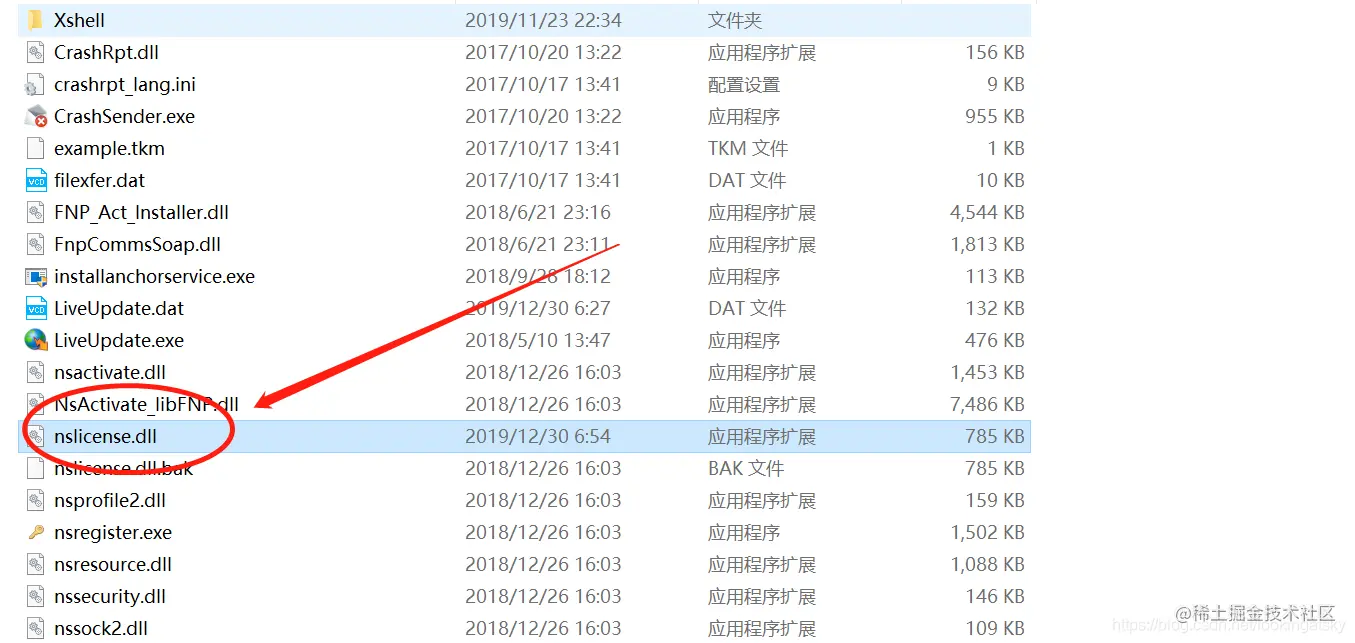Click the nsregister.exe key icon
Image resolution: width=1355 pixels, height=643 pixels.
pyautogui.click(x=34, y=532)
